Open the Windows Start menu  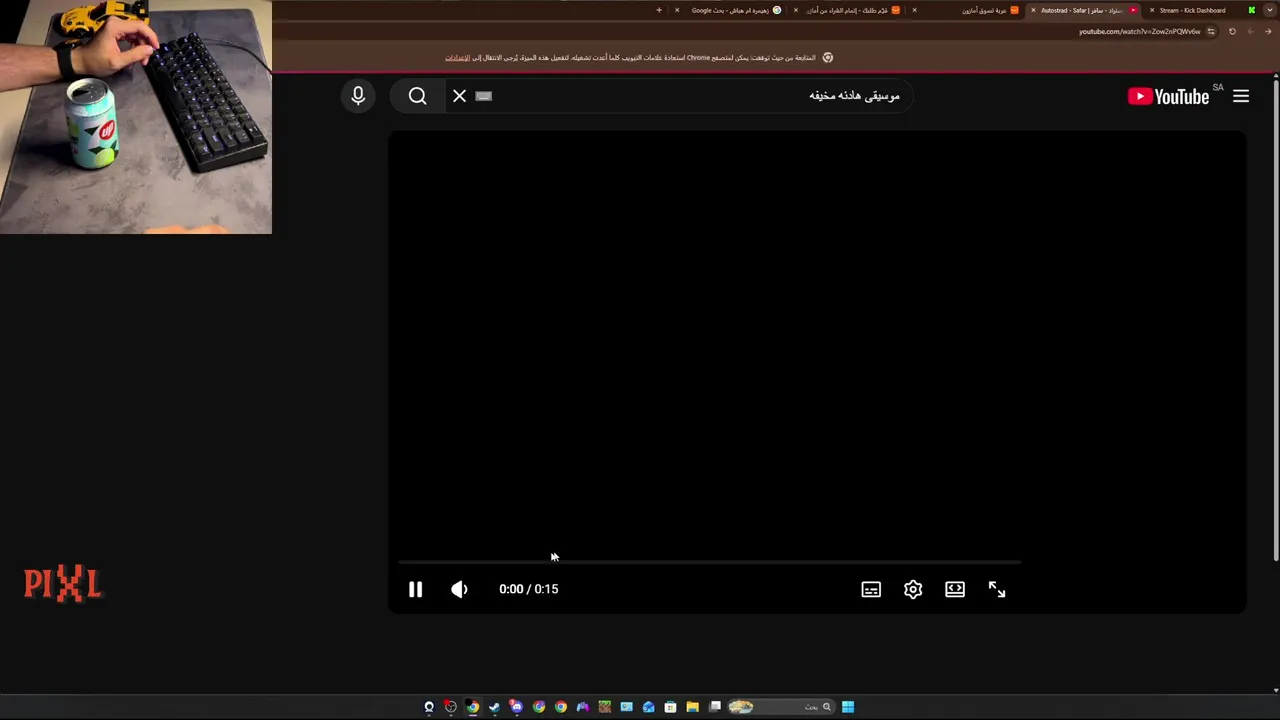[x=848, y=707]
